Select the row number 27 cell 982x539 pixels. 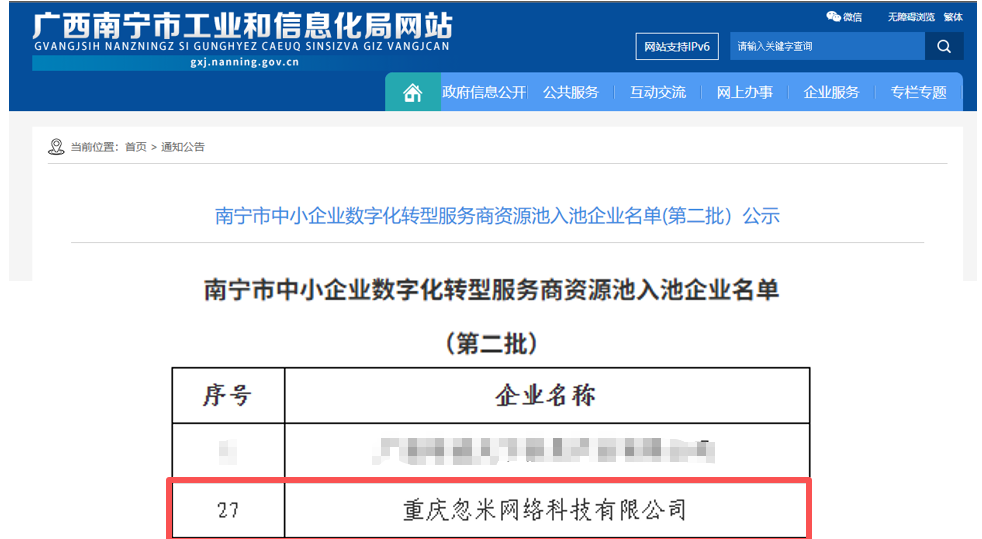(228, 510)
